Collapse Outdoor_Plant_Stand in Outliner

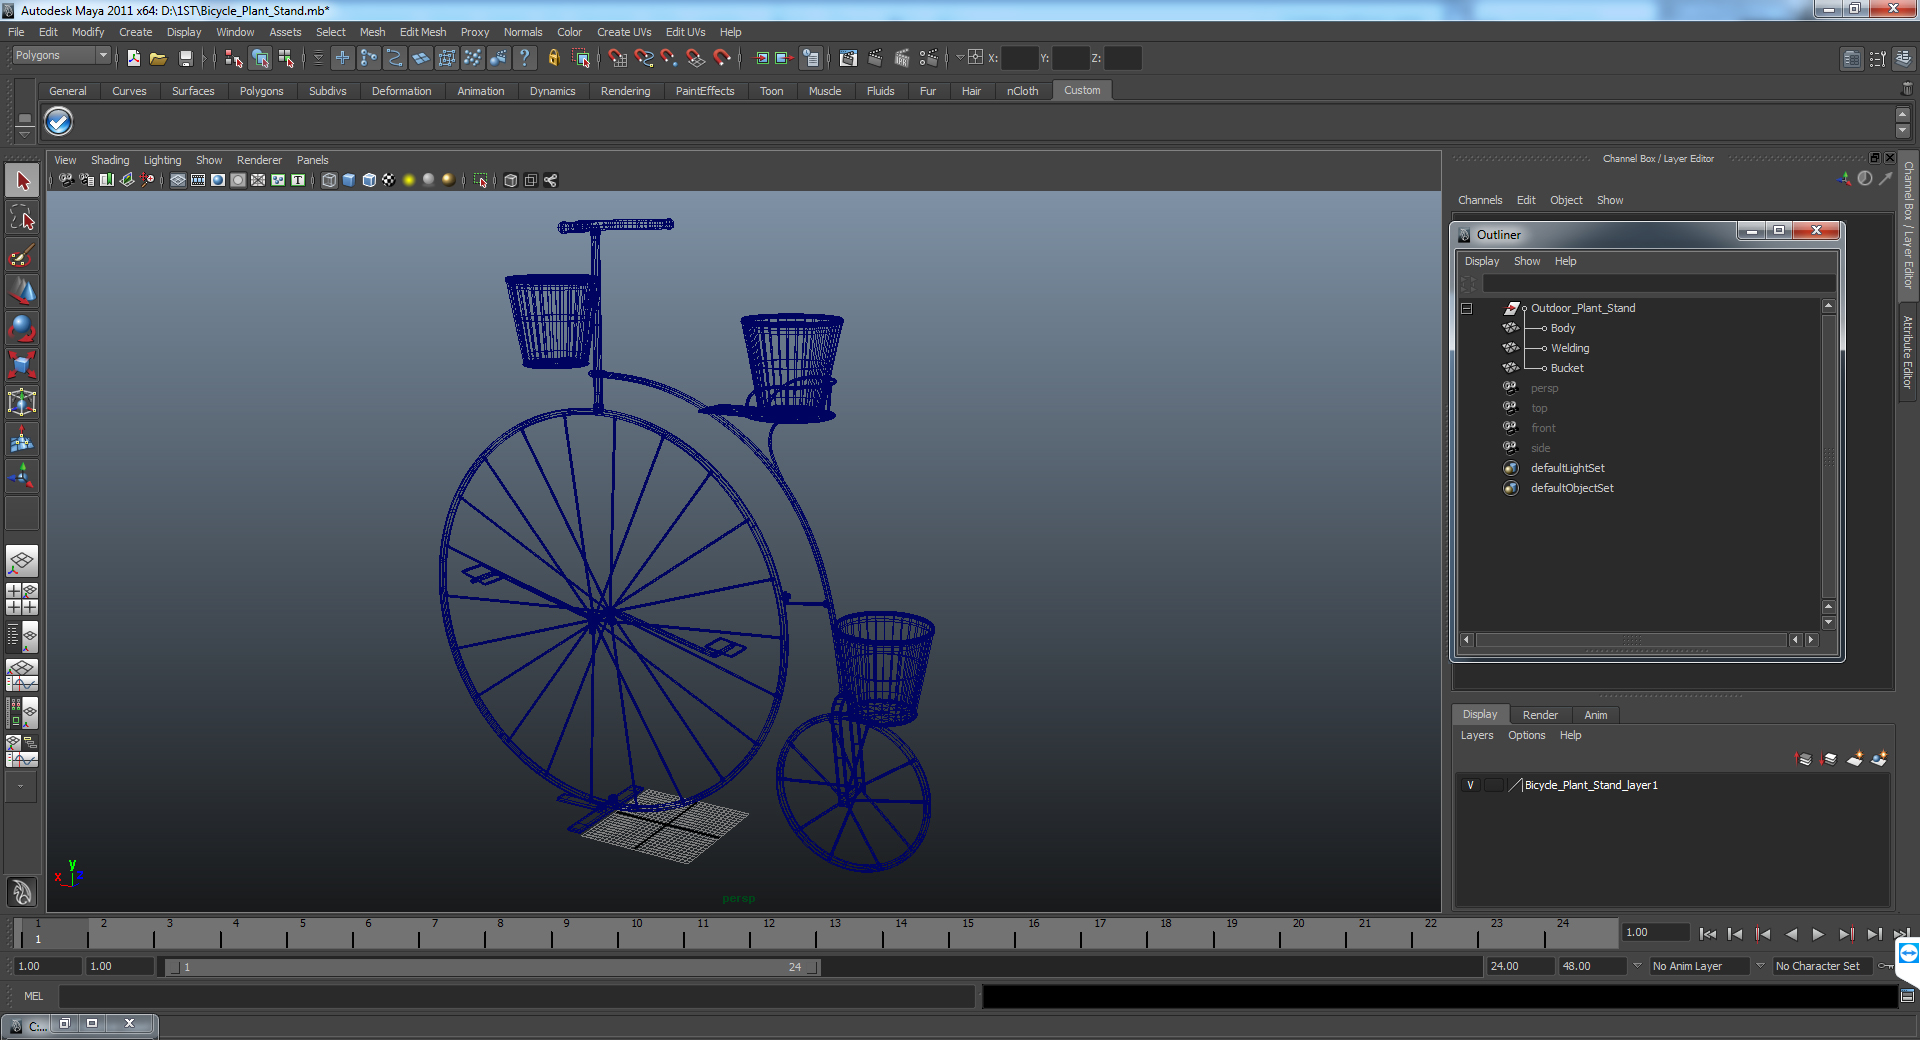point(1467,308)
